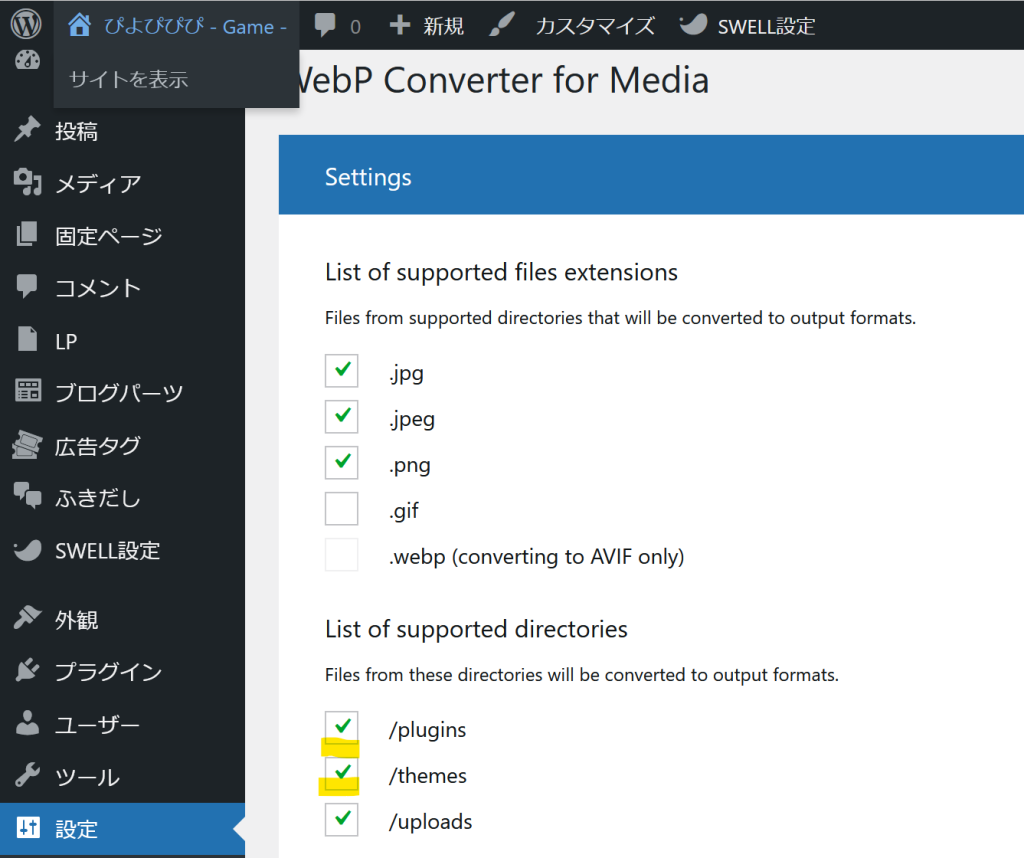Open the comments bubble icon in toolbar
The height and width of the screenshot is (858, 1024).
pos(325,26)
